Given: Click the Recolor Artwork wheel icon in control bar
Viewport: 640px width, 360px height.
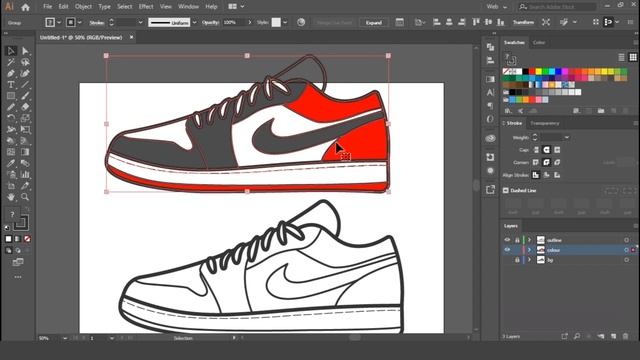Looking at the screenshot, I should (301, 22).
